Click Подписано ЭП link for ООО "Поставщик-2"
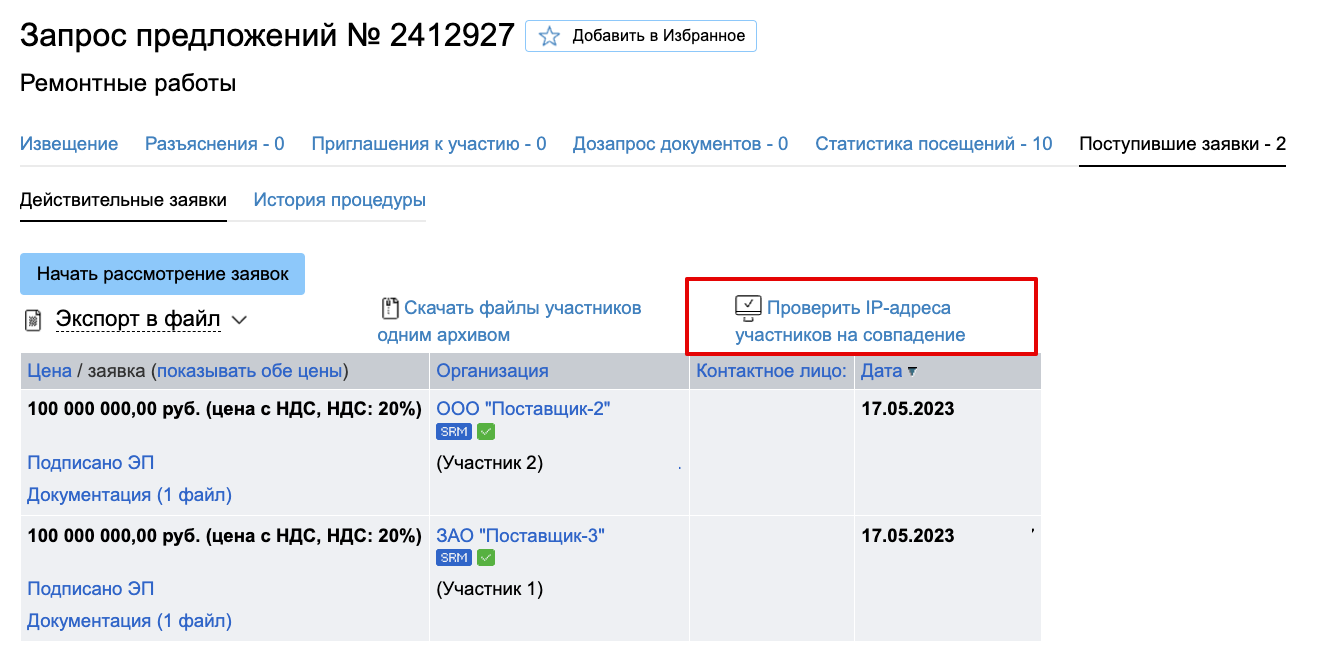The height and width of the screenshot is (654, 1334). click(91, 463)
